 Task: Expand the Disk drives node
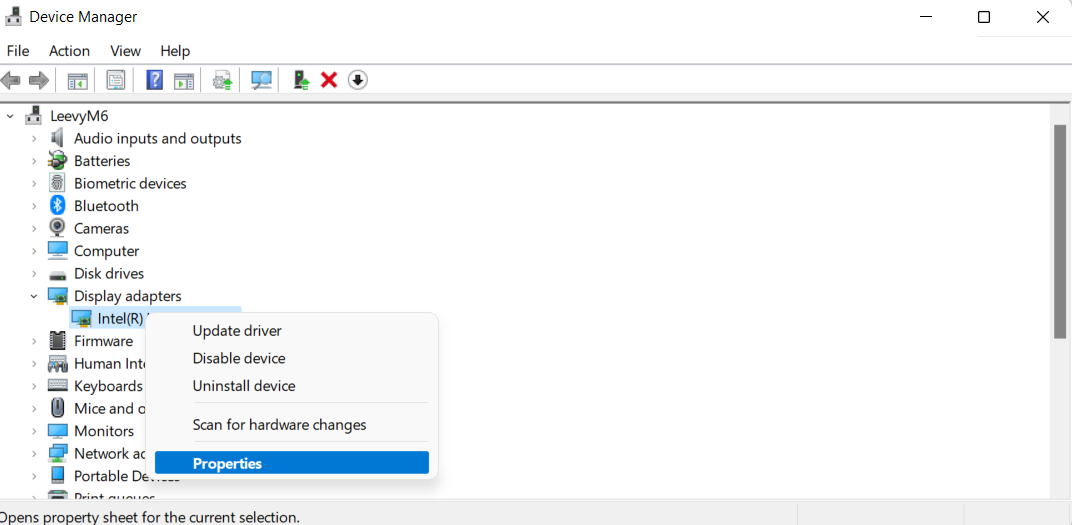34,273
